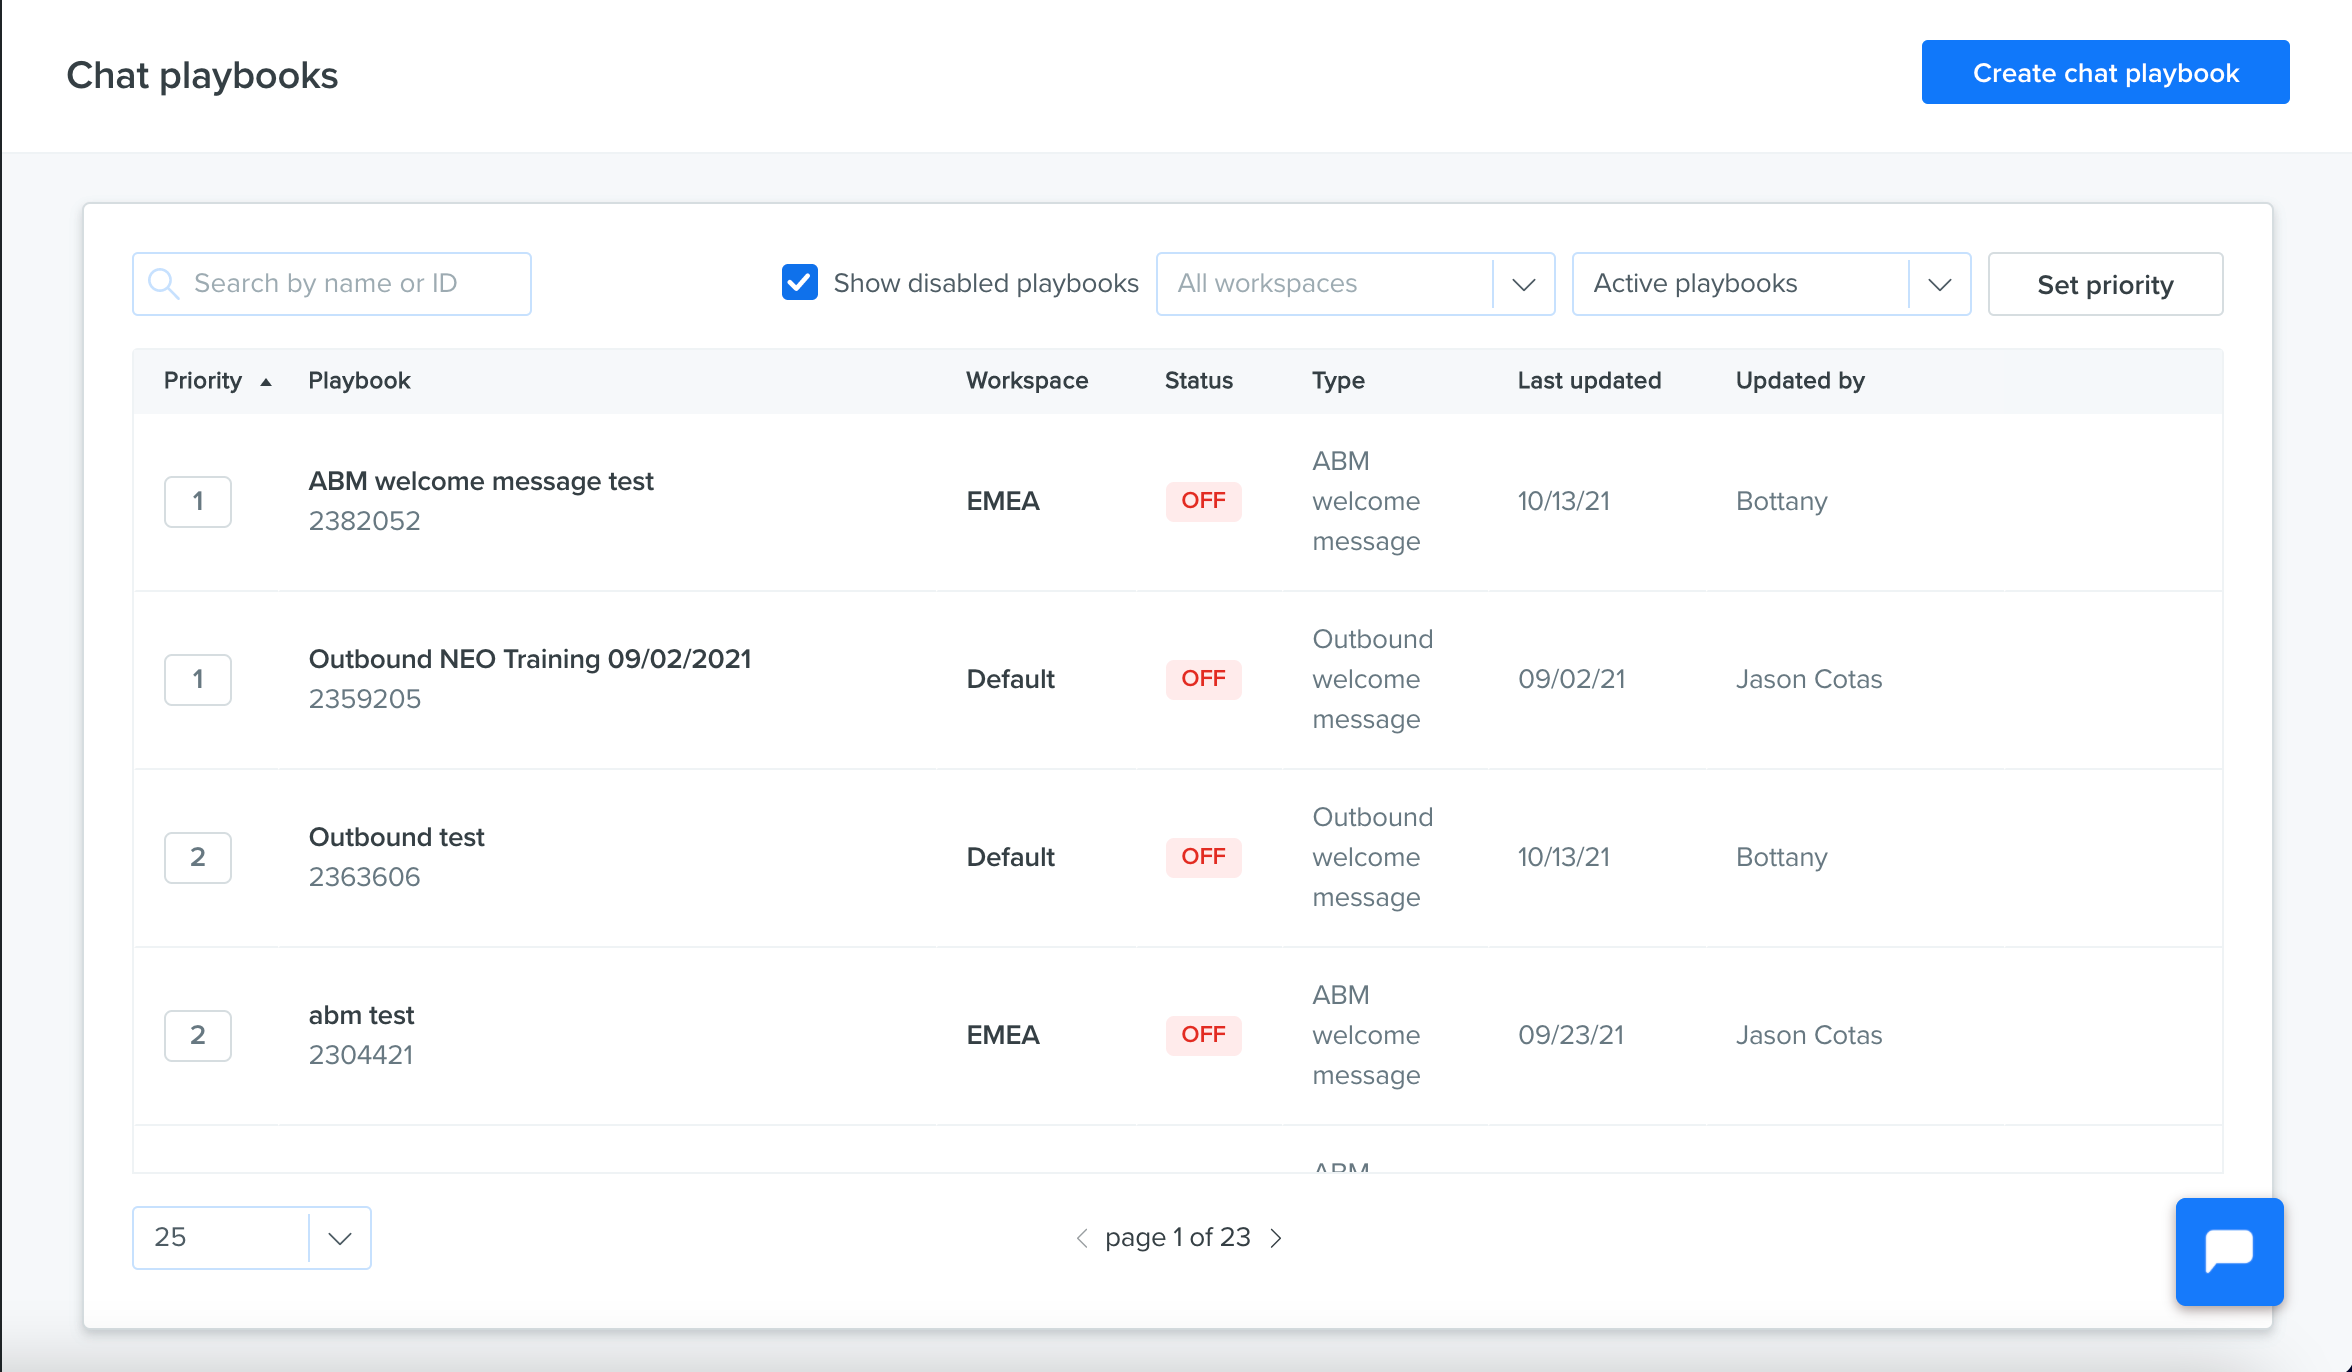
Task: Uncheck Show disabled playbooks checkbox
Action: [x=800, y=283]
